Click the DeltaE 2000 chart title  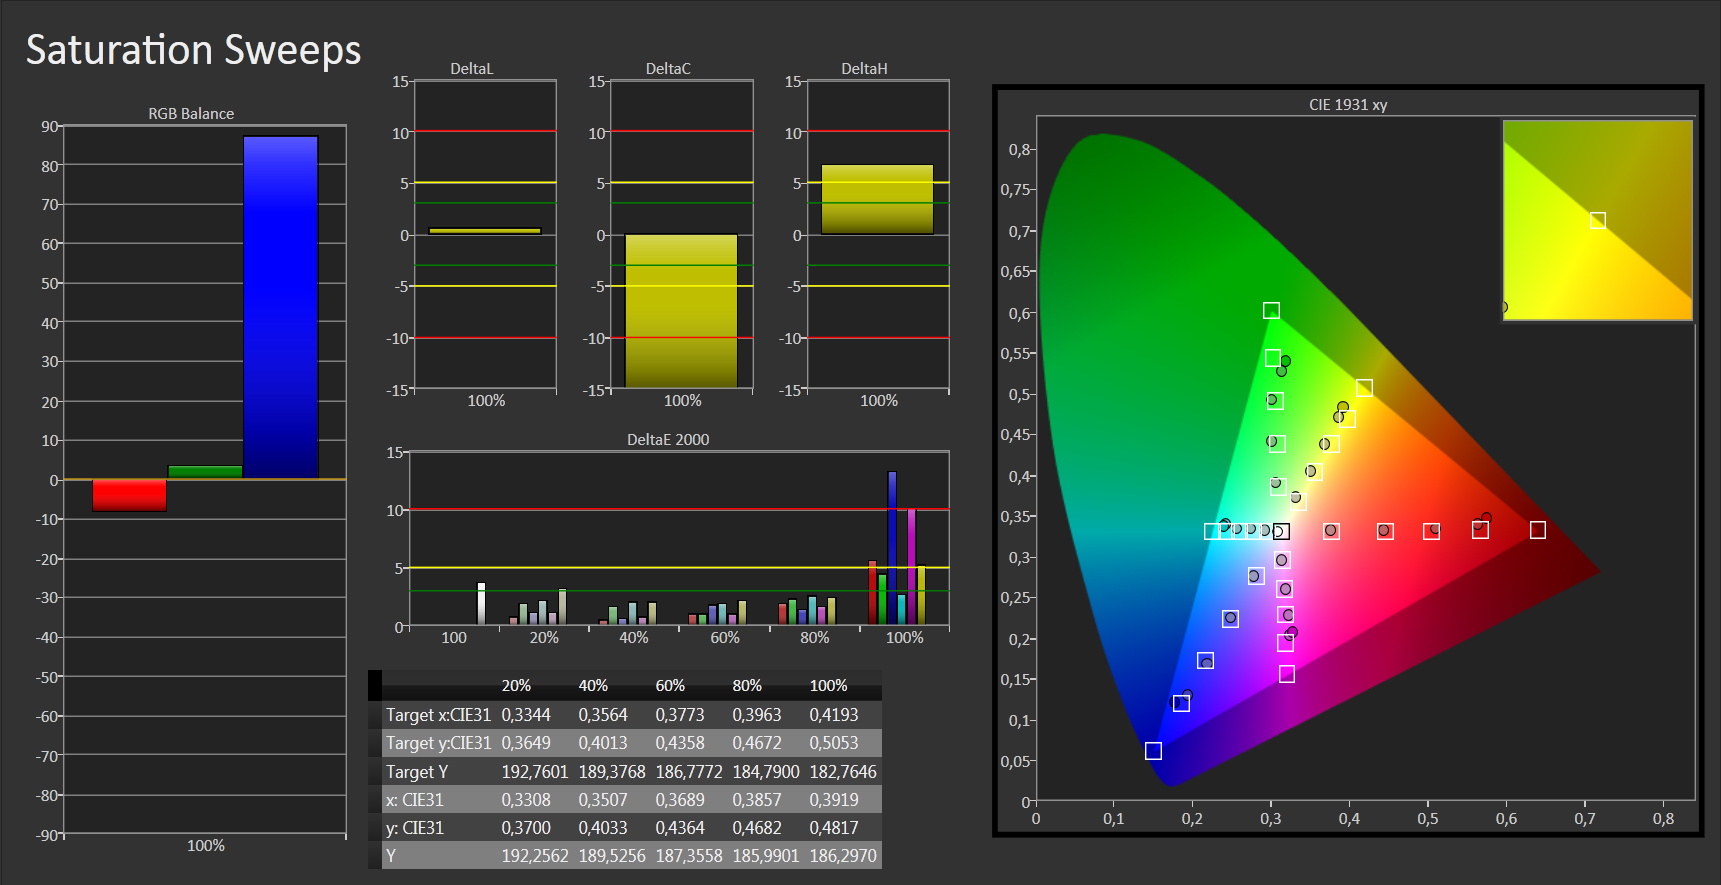pyautogui.click(x=668, y=440)
